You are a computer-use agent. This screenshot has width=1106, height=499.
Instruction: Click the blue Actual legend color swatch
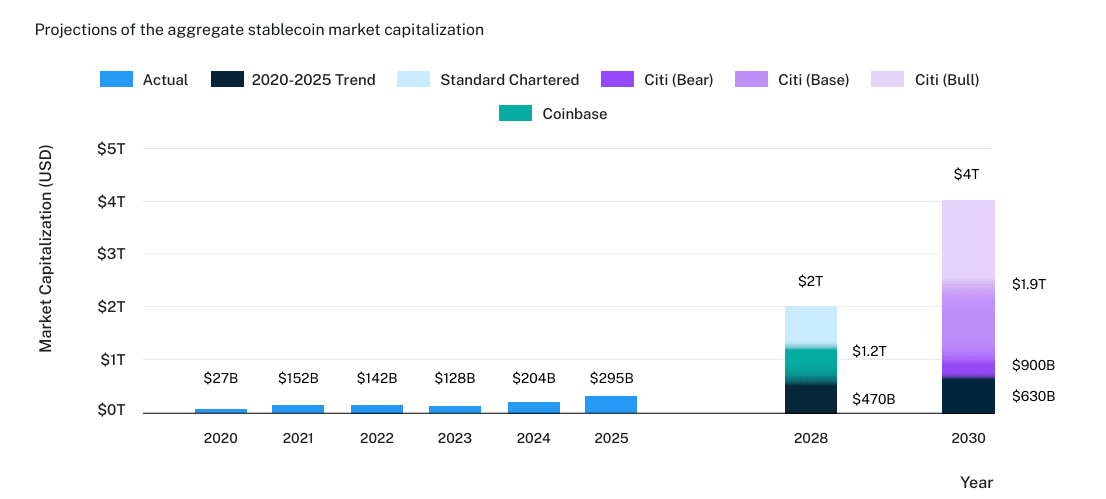coord(117,80)
